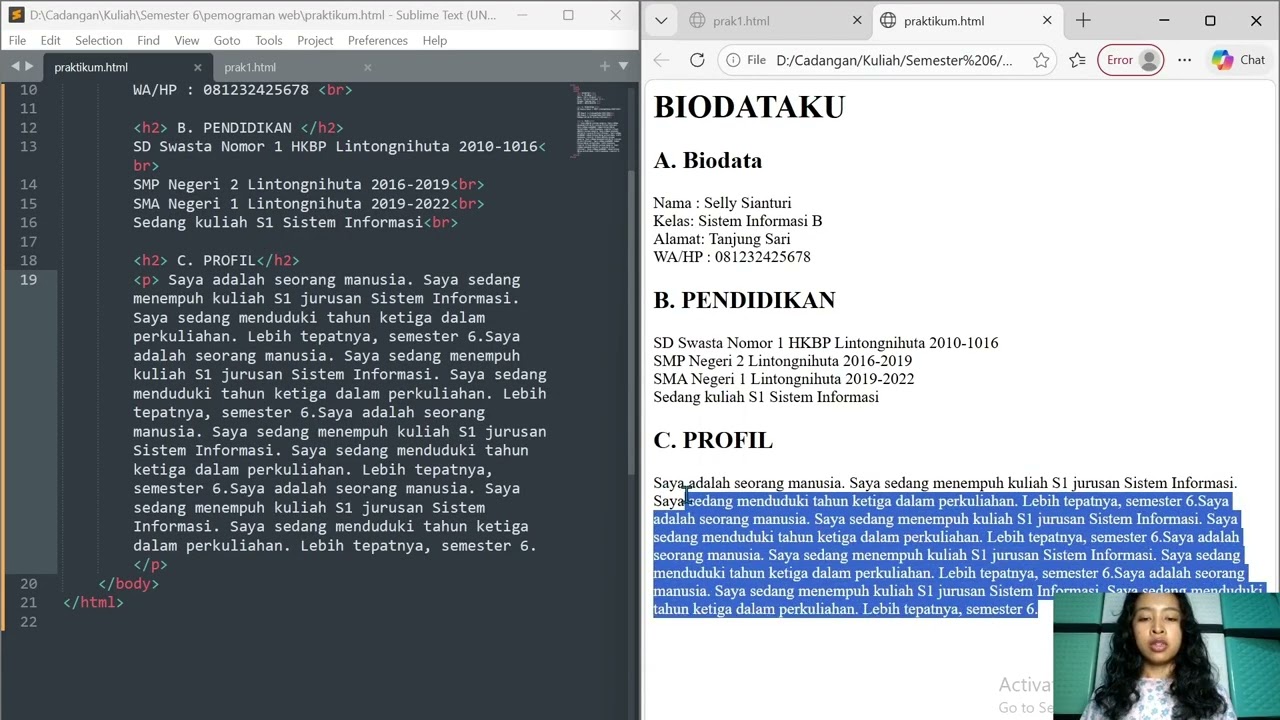Minimize the browser window

click(x=1164, y=20)
